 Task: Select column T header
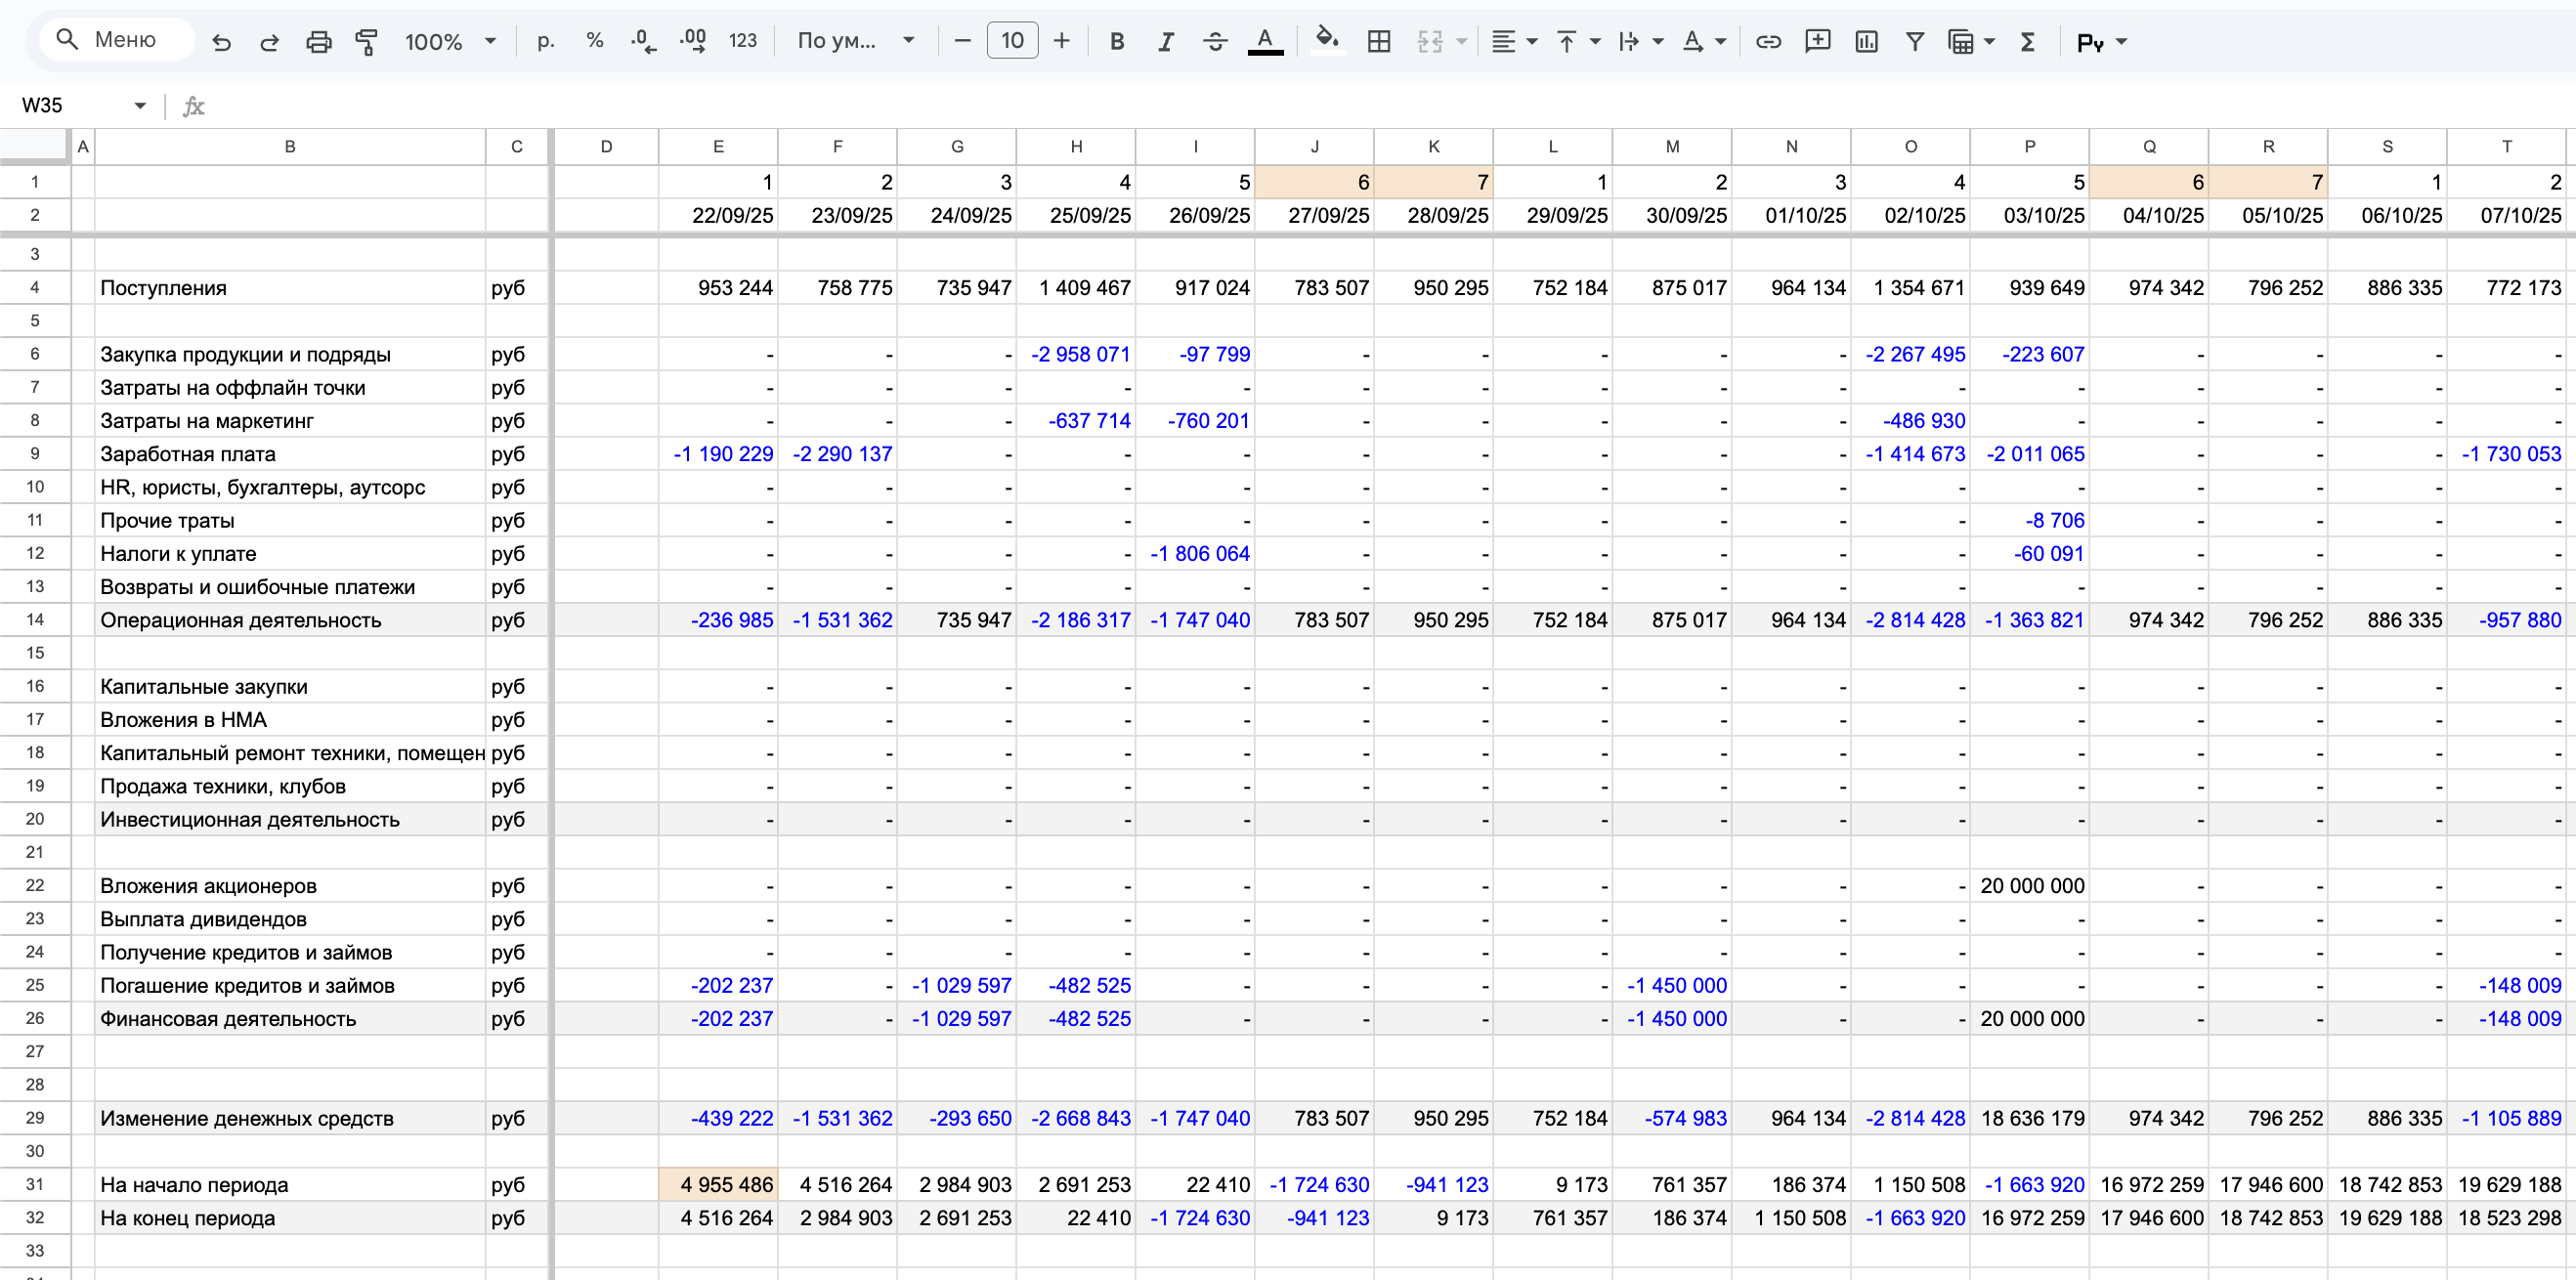[x=2506, y=146]
